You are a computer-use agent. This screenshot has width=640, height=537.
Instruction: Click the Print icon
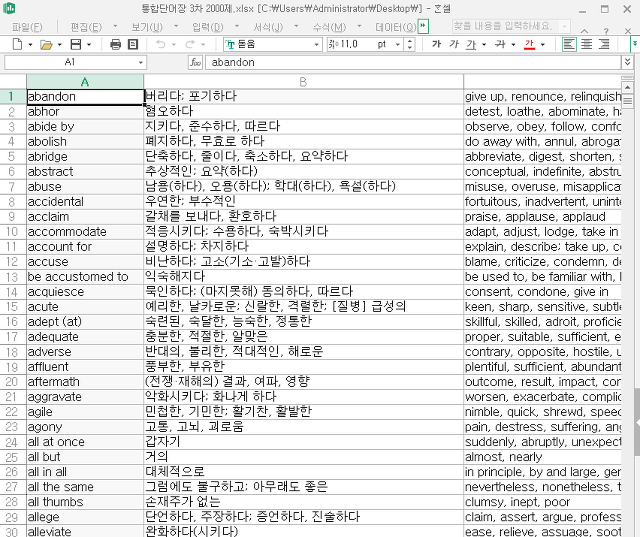116,45
